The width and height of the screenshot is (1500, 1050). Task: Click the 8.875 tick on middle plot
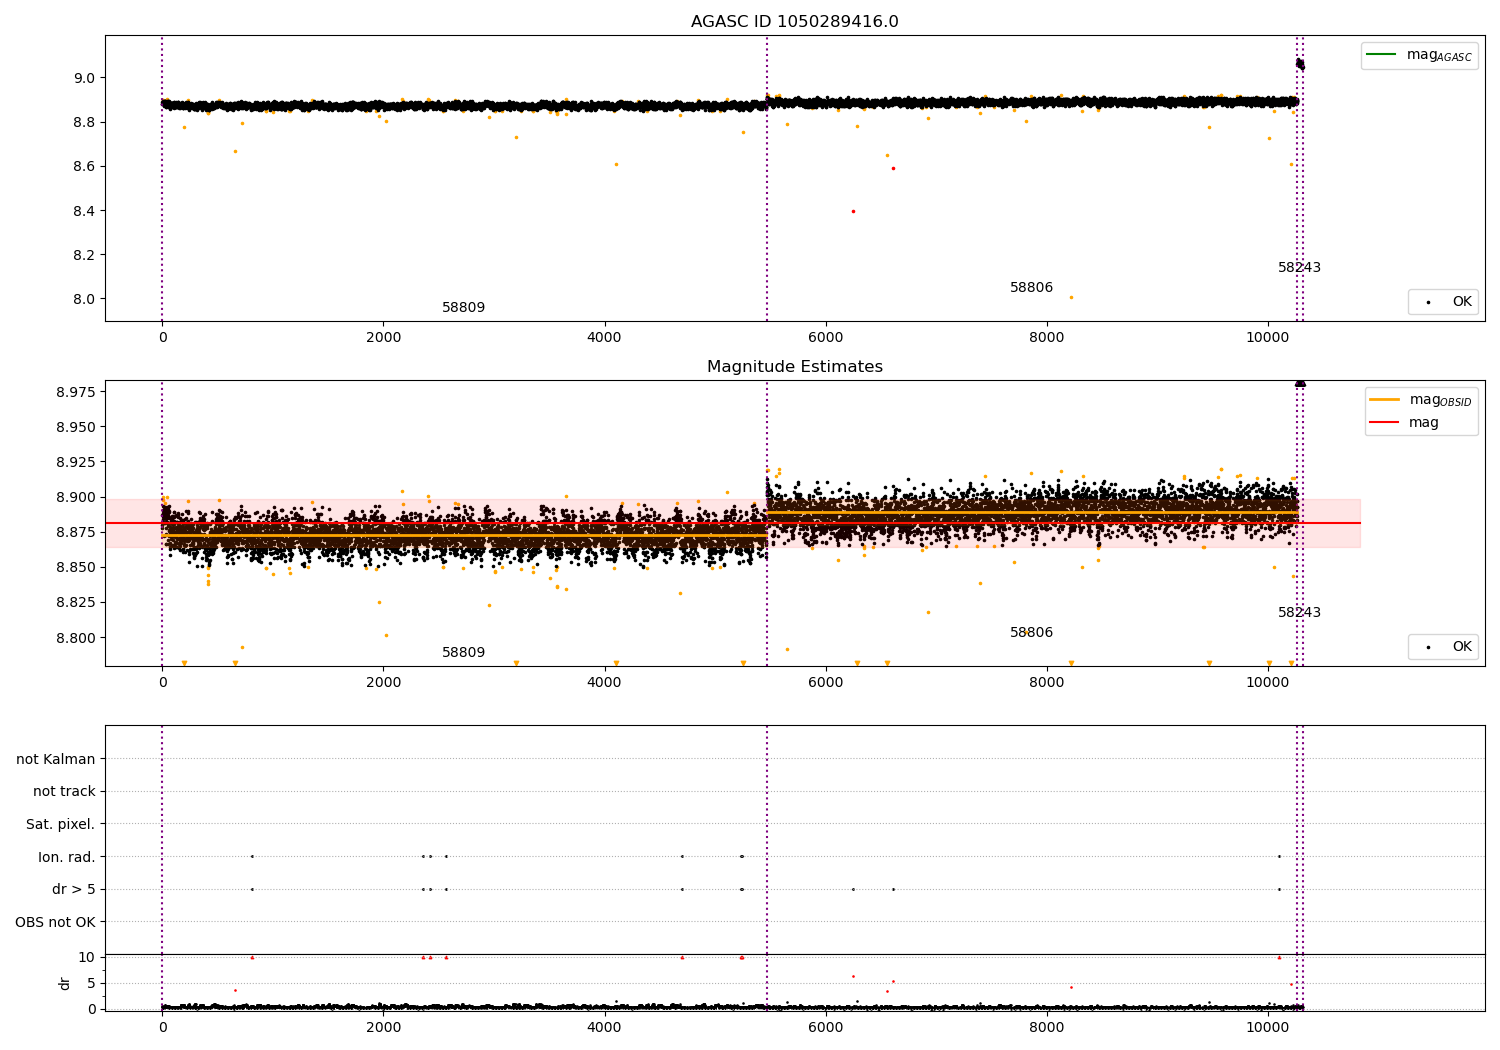[x=76, y=532]
